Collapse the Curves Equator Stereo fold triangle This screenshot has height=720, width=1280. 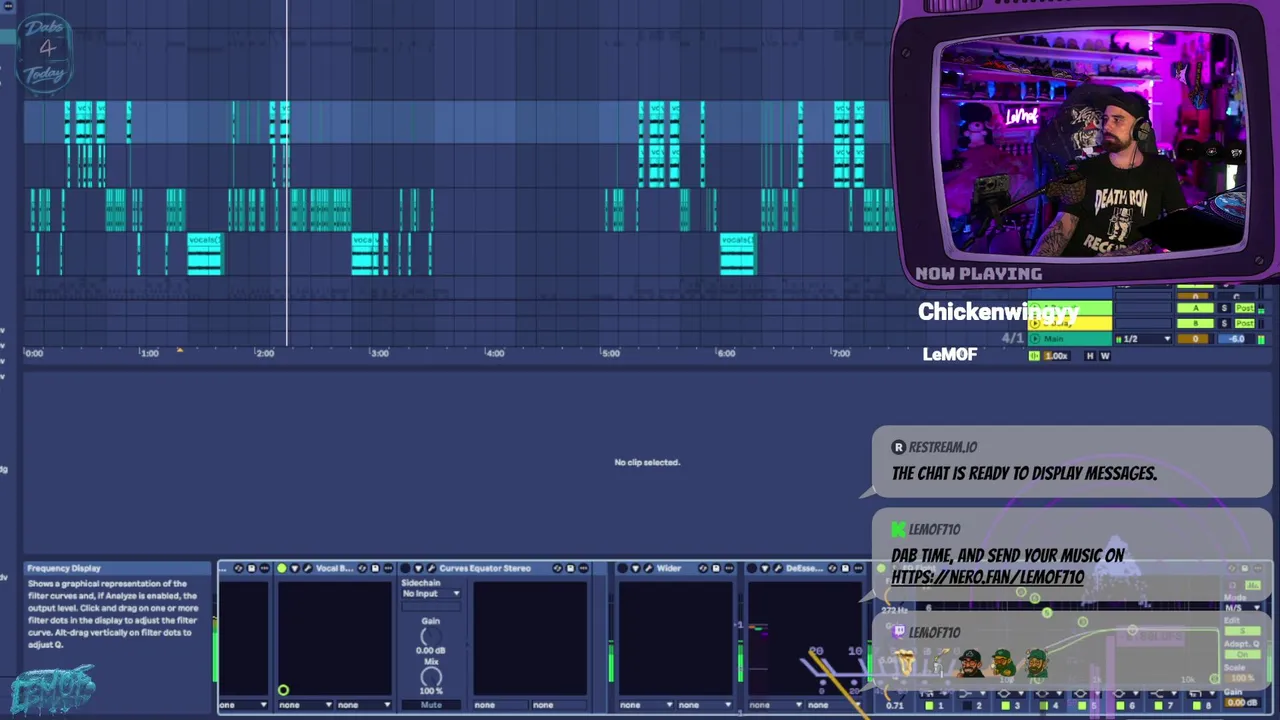click(x=418, y=568)
